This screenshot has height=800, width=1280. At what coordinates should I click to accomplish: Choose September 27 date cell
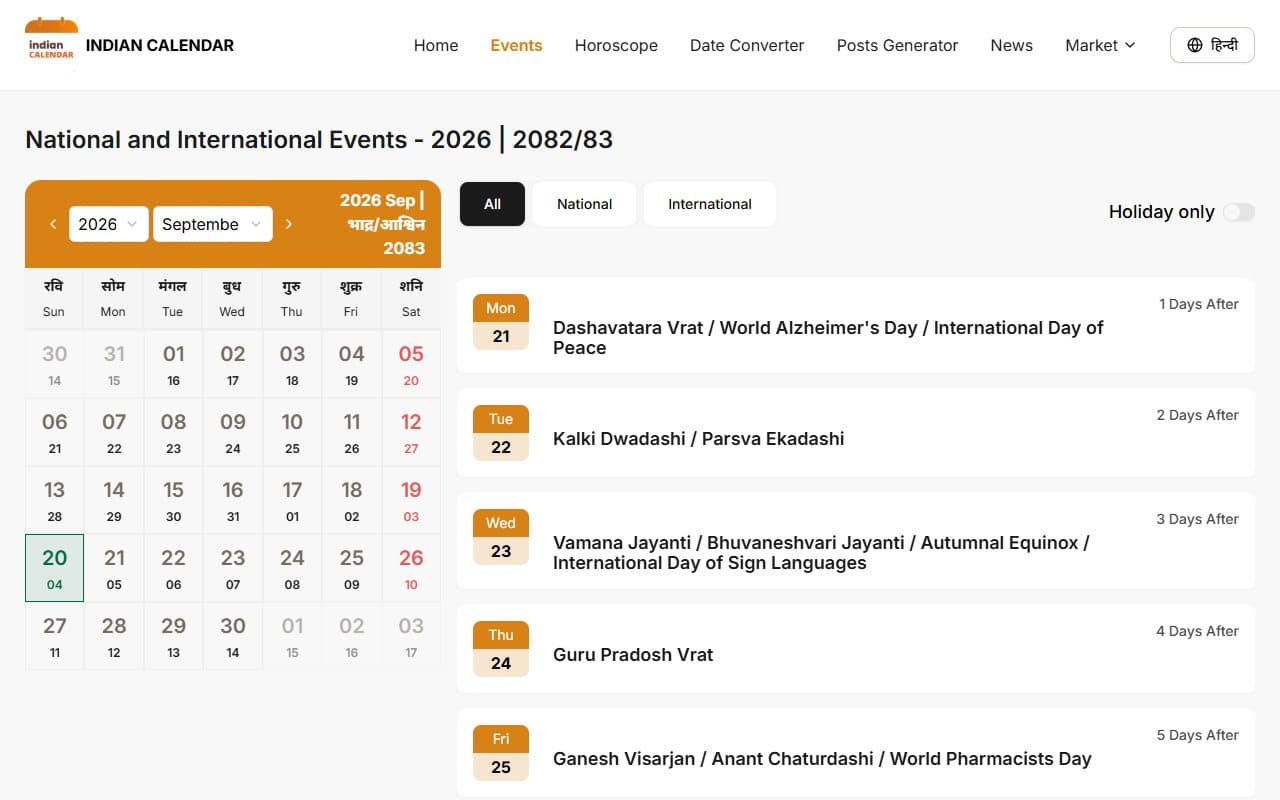click(54, 636)
